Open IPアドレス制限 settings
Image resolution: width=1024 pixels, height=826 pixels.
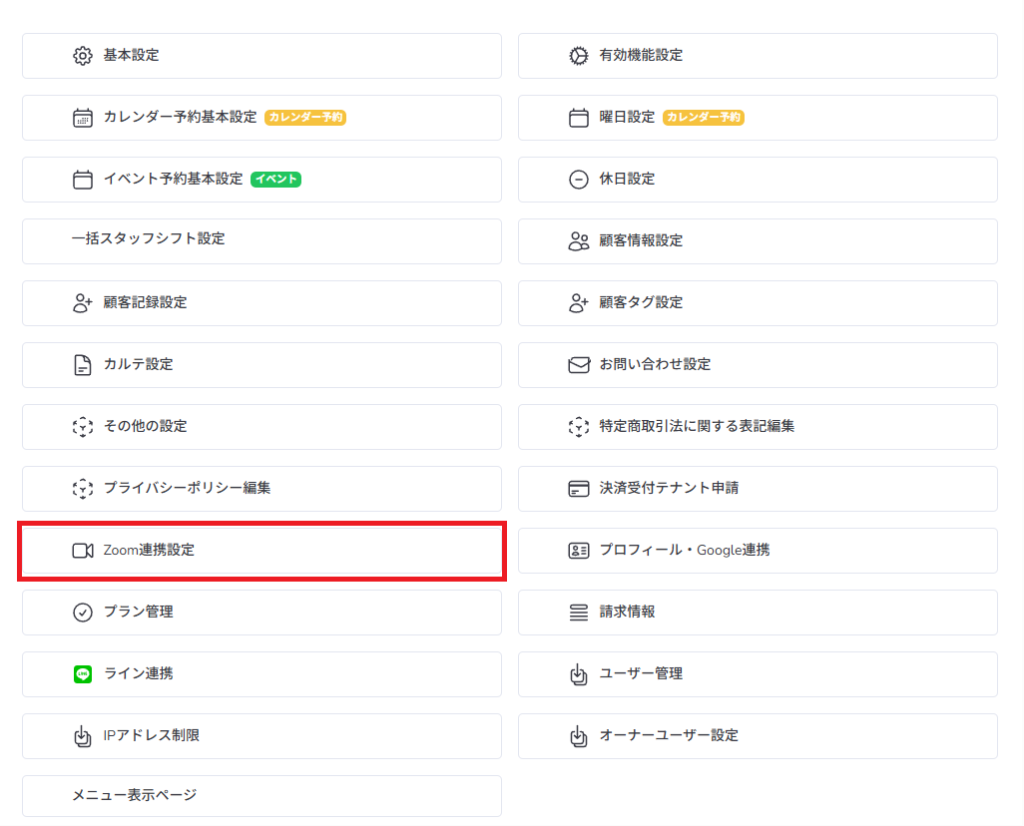pos(151,736)
